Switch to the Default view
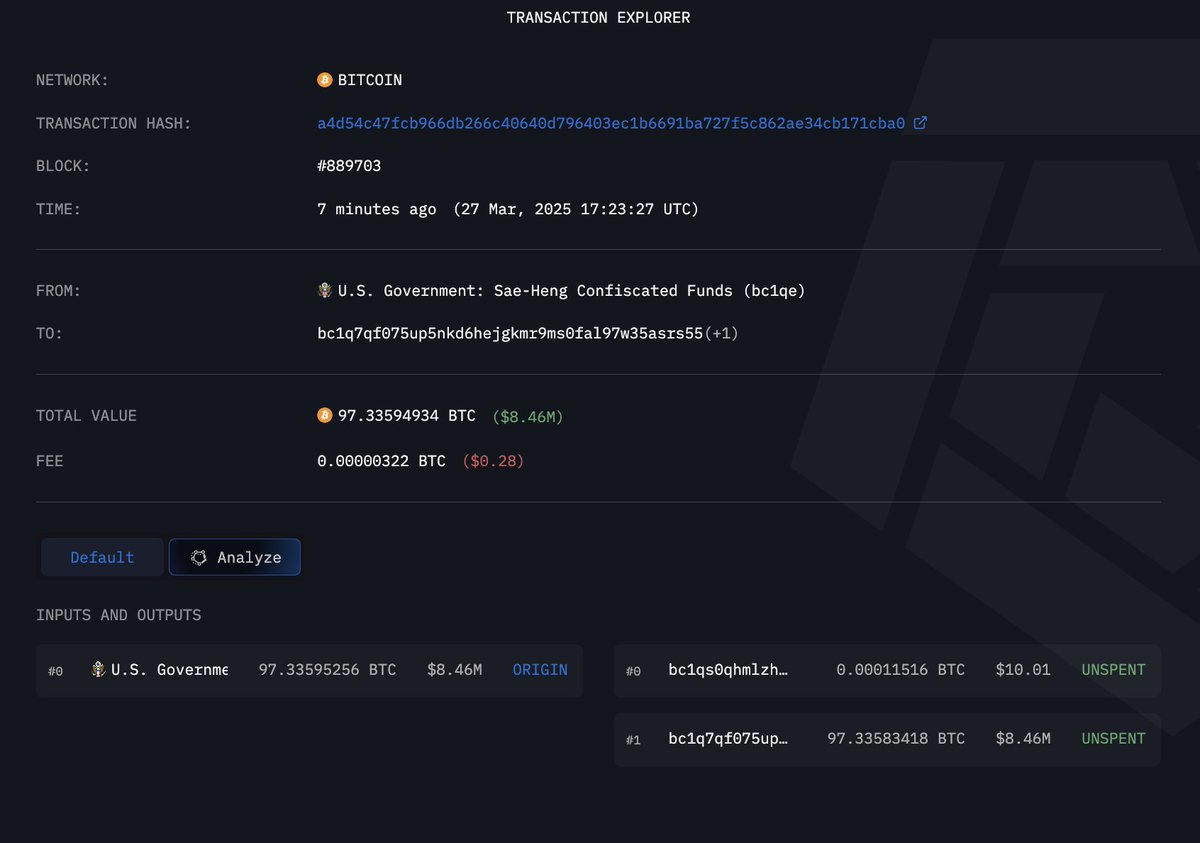Image resolution: width=1200 pixels, height=843 pixels. pos(101,557)
